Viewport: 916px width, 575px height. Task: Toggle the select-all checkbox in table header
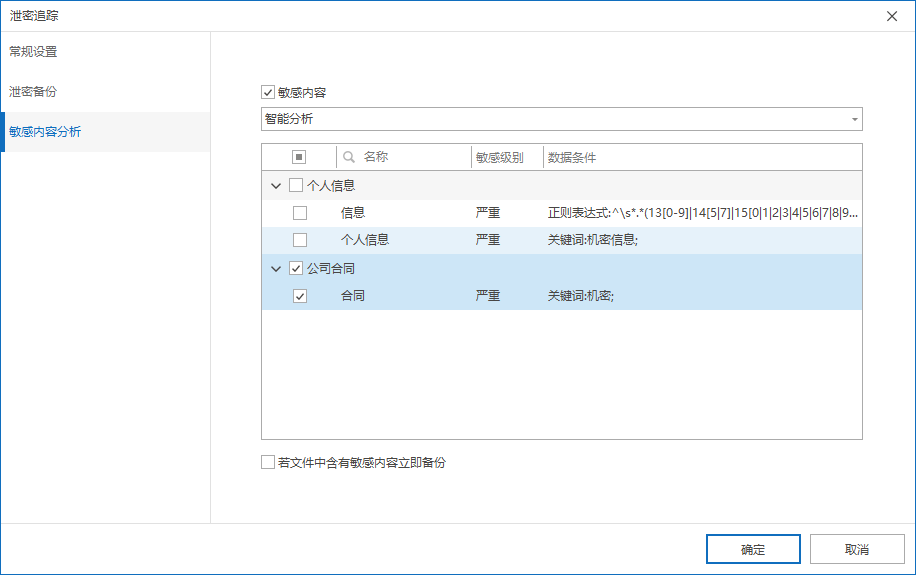299,157
